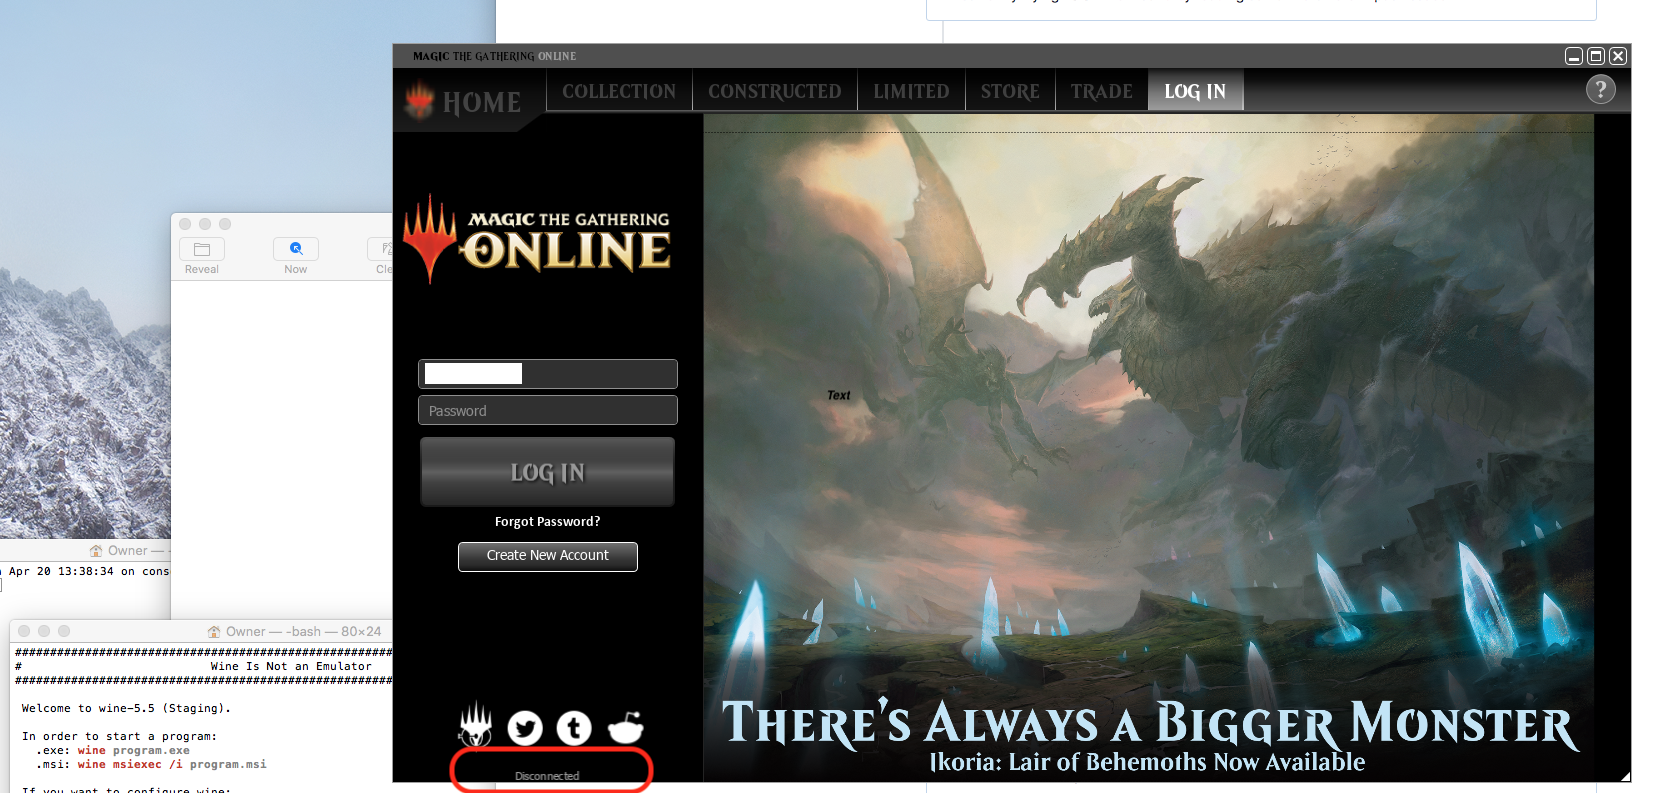This screenshot has height=793, width=1676.
Task: Click 'Apr 20 13:38:34' log line
Action: tap(60, 571)
